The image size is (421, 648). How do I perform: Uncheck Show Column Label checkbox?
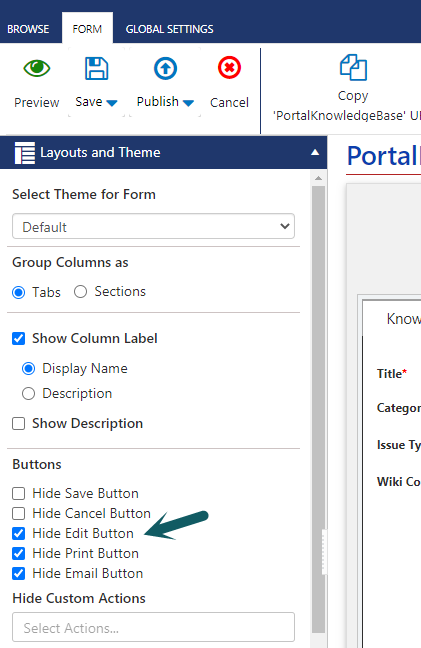[x=19, y=338]
